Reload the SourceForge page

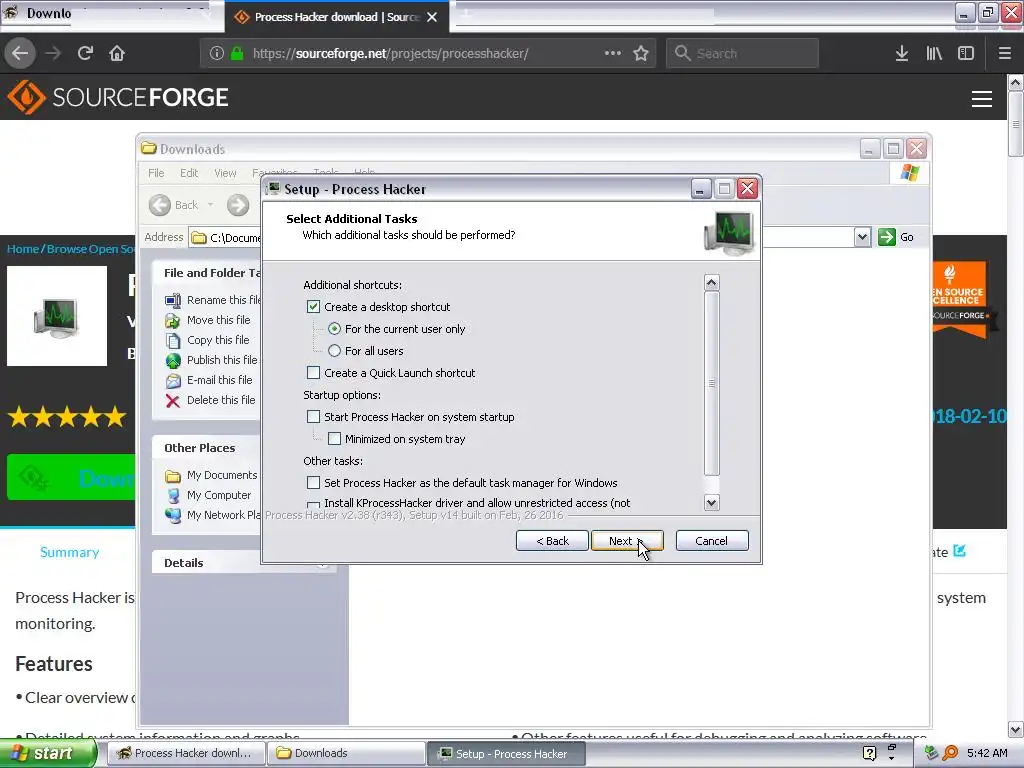[85, 53]
